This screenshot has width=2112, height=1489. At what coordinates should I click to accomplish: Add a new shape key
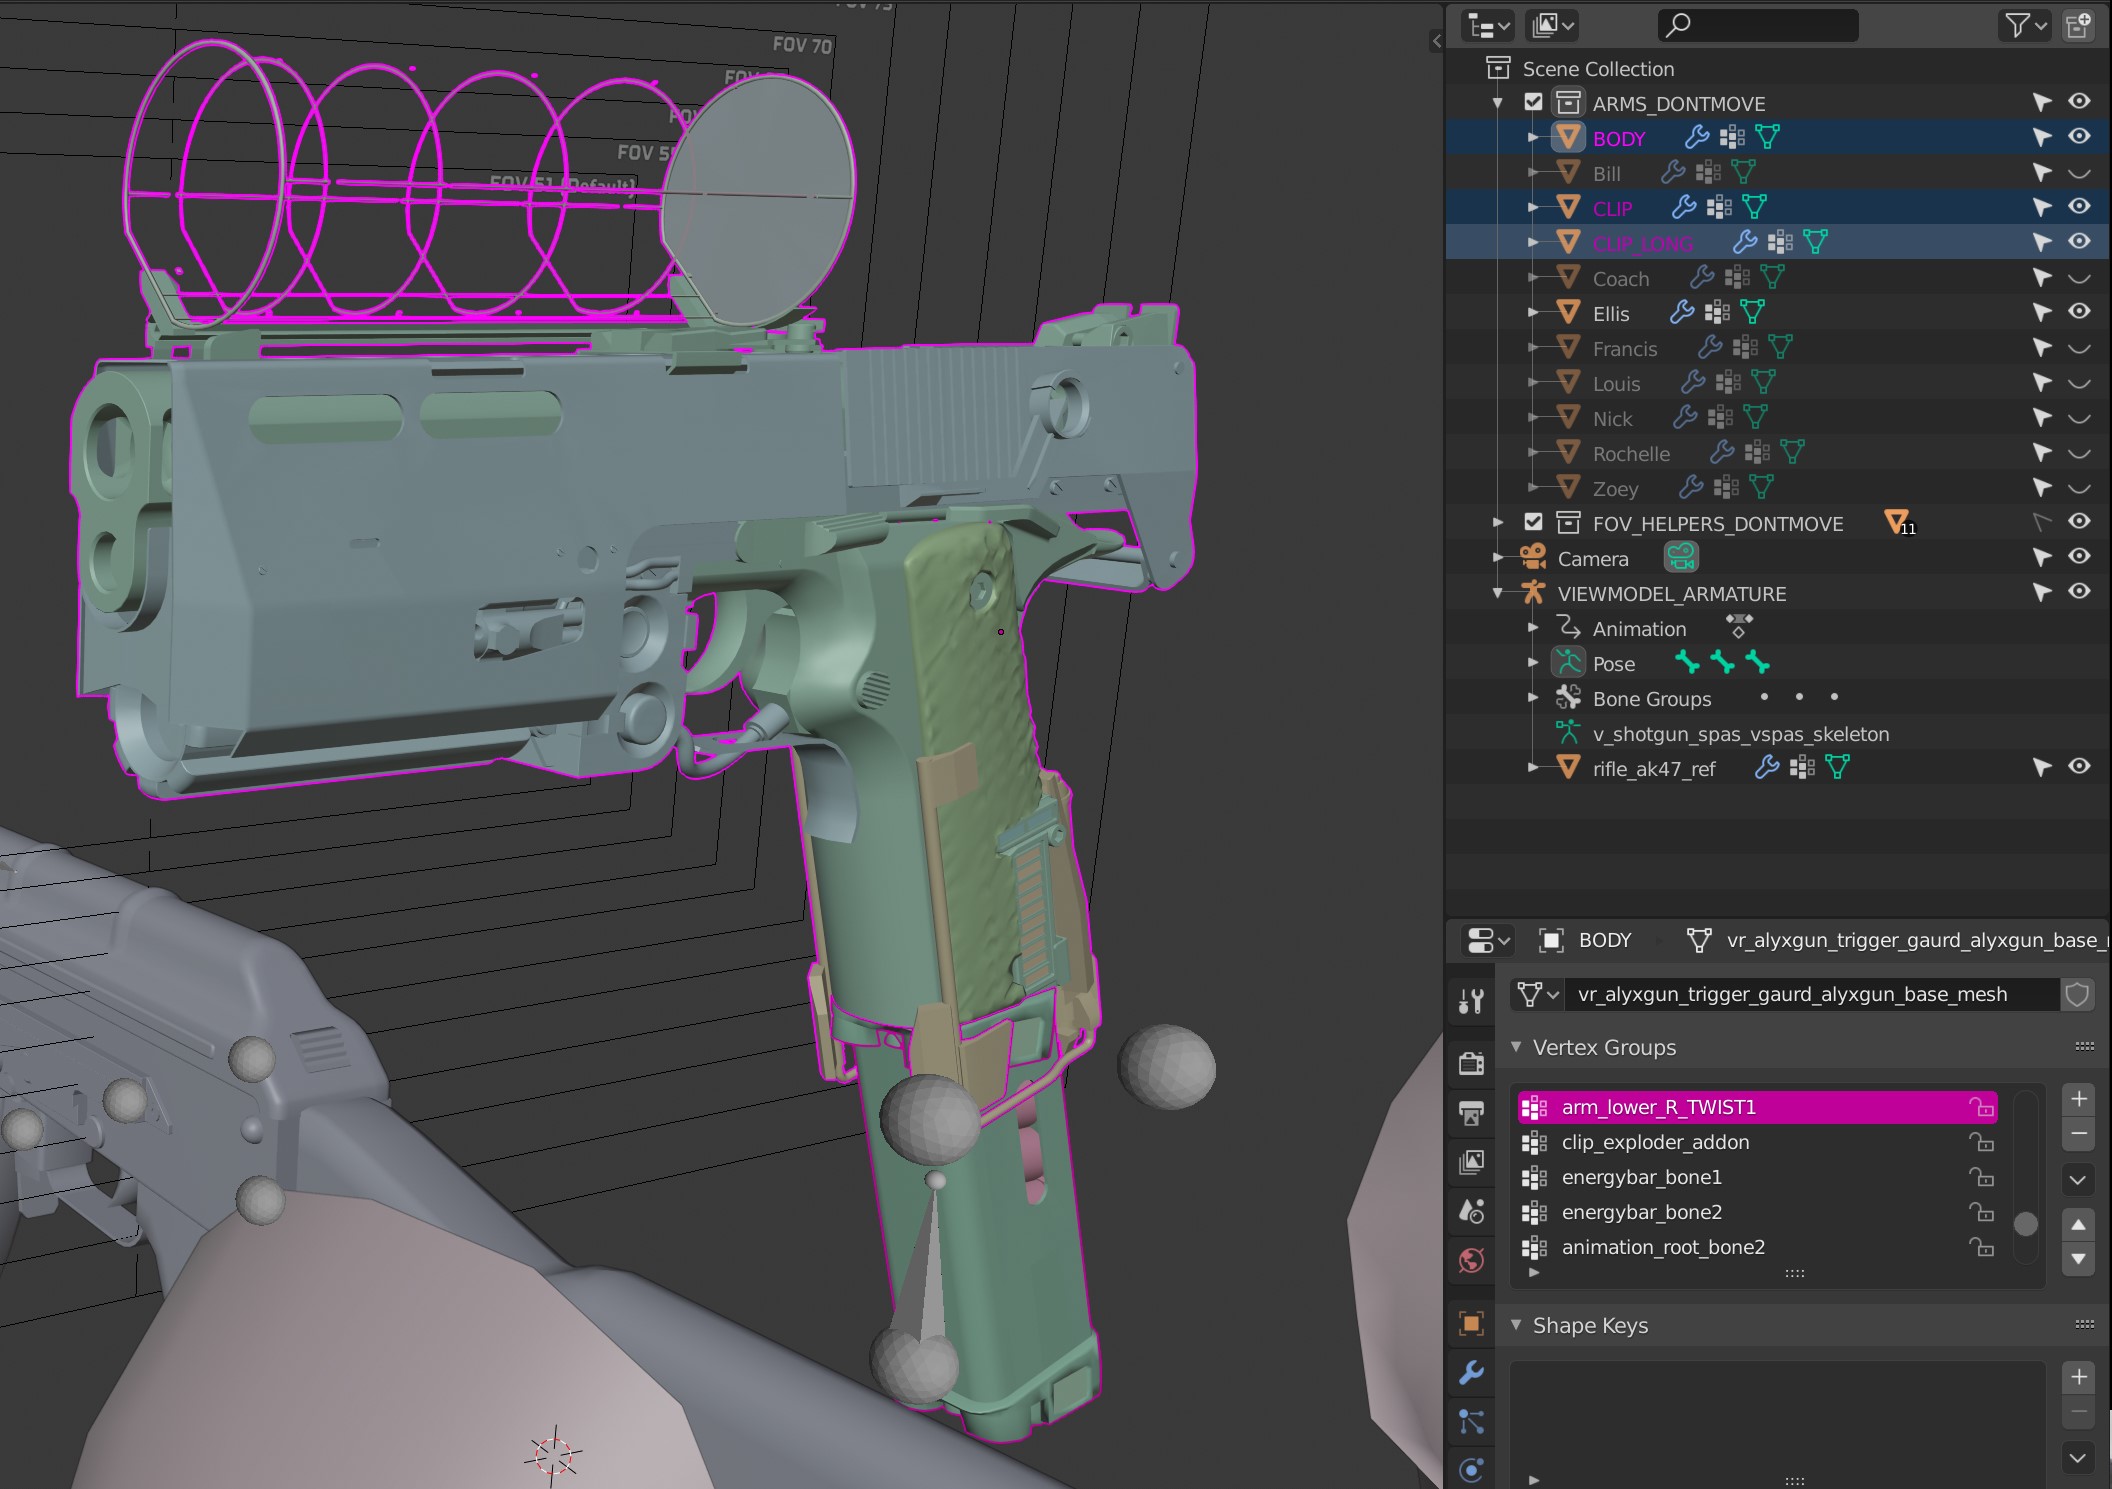pos(2078,1377)
